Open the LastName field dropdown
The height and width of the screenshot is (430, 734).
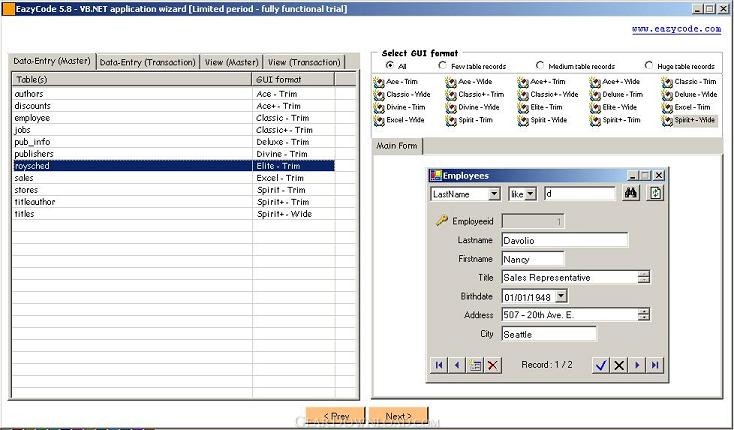coord(494,194)
